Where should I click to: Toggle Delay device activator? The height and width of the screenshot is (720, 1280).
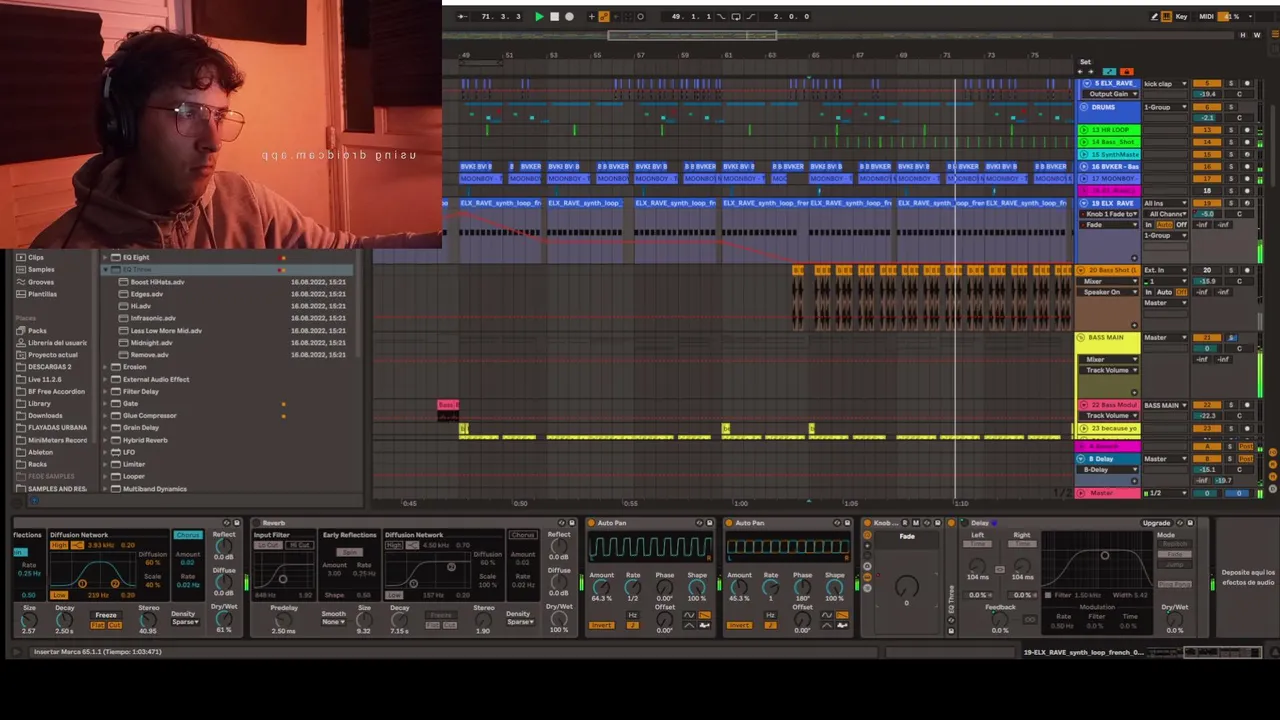click(964, 523)
